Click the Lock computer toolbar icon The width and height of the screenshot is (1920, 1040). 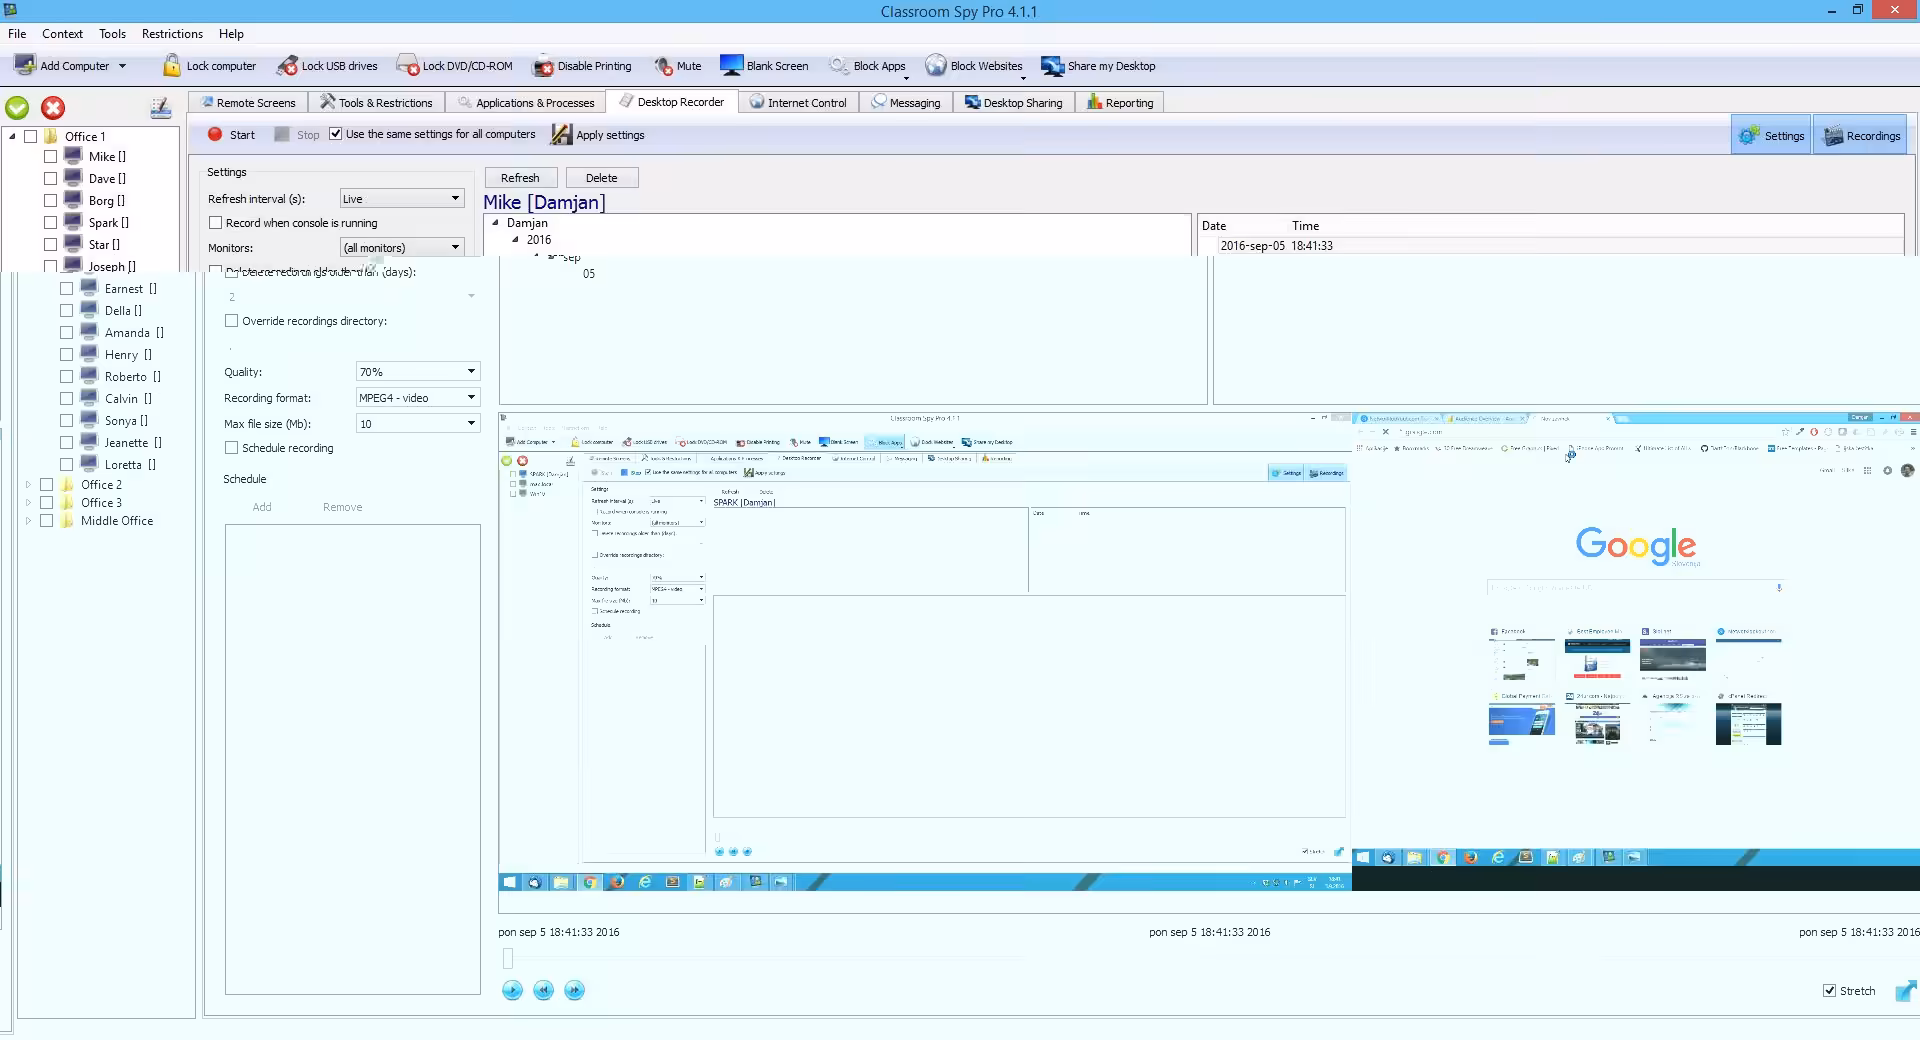coord(172,66)
